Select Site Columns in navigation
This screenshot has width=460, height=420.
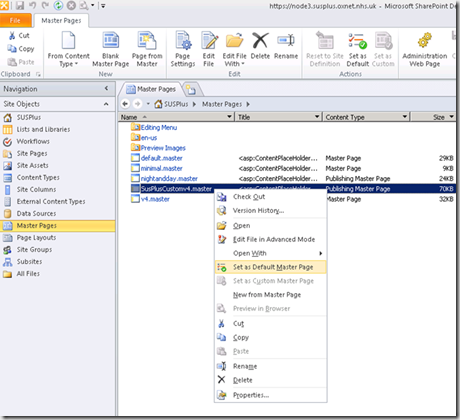coord(36,189)
